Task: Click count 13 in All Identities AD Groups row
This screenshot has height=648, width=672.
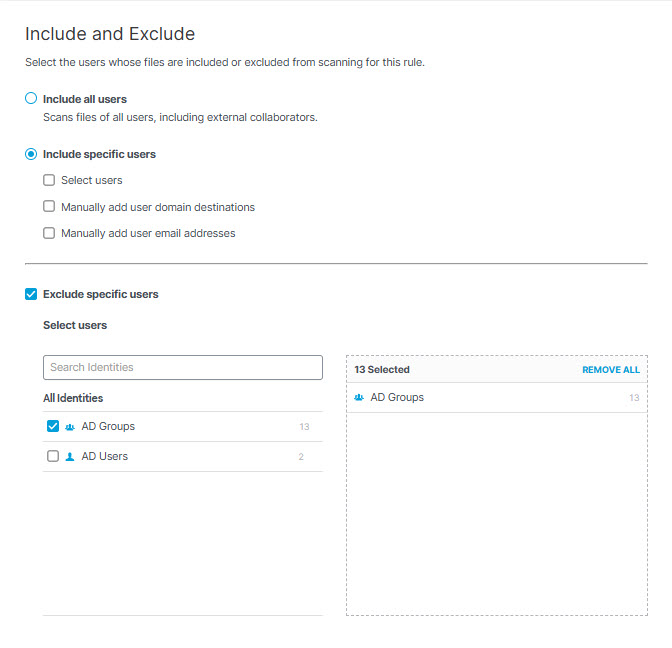Action: [304, 427]
